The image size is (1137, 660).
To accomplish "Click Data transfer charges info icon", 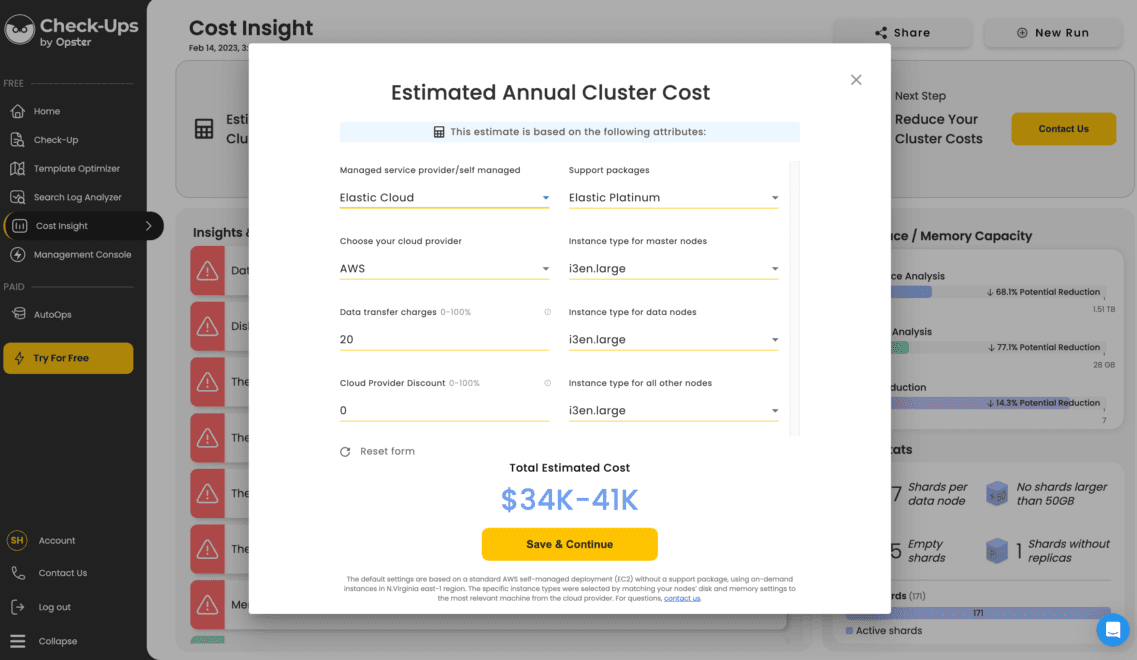I will coord(547,312).
